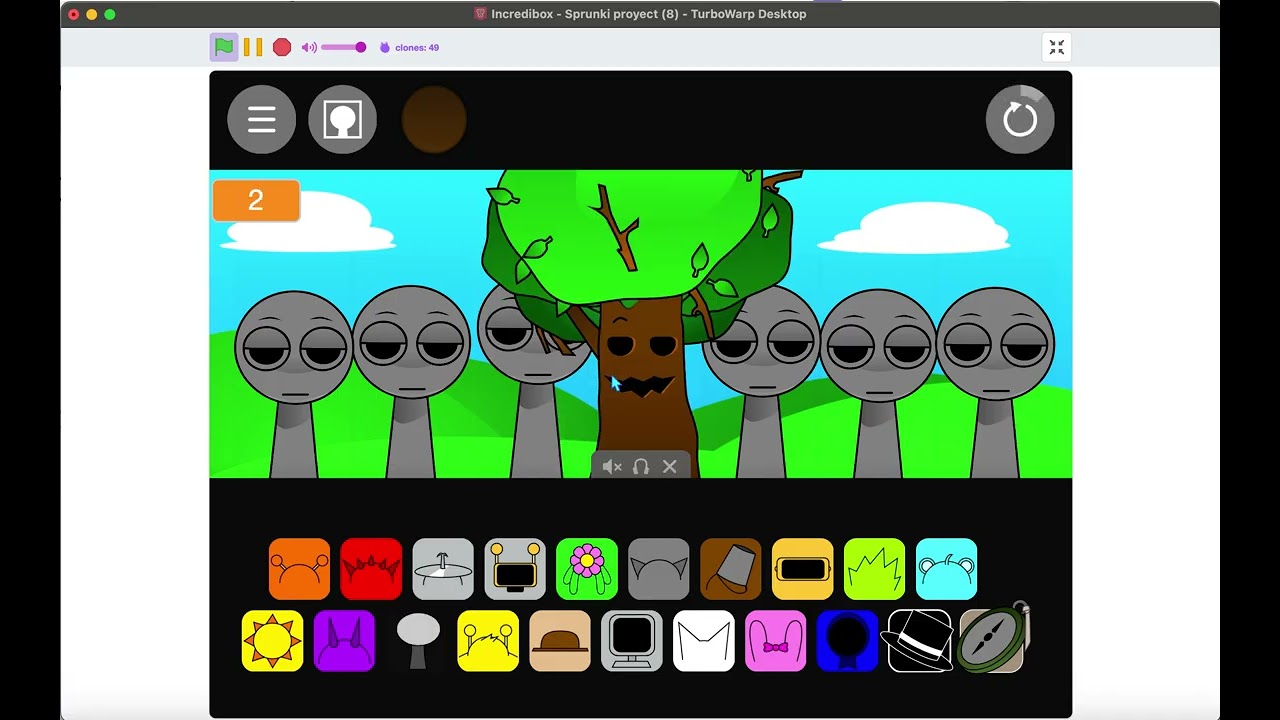The image size is (1280, 720).
Task: Click the rightmost gray character on stage
Action: [995, 384]
